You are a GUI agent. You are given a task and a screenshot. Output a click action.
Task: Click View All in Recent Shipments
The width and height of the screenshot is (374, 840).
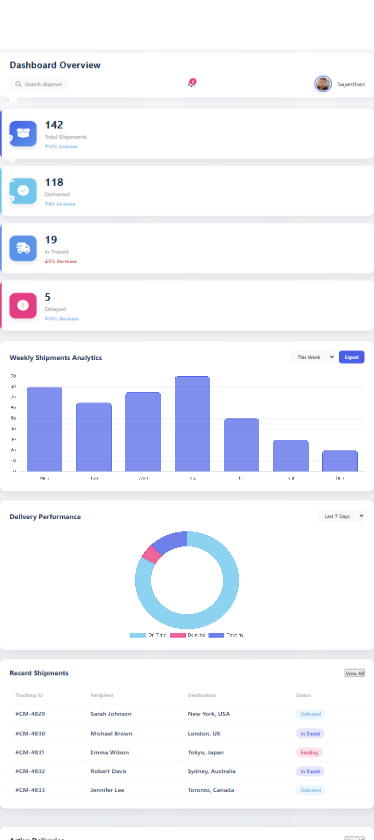[x=355, y=673]
